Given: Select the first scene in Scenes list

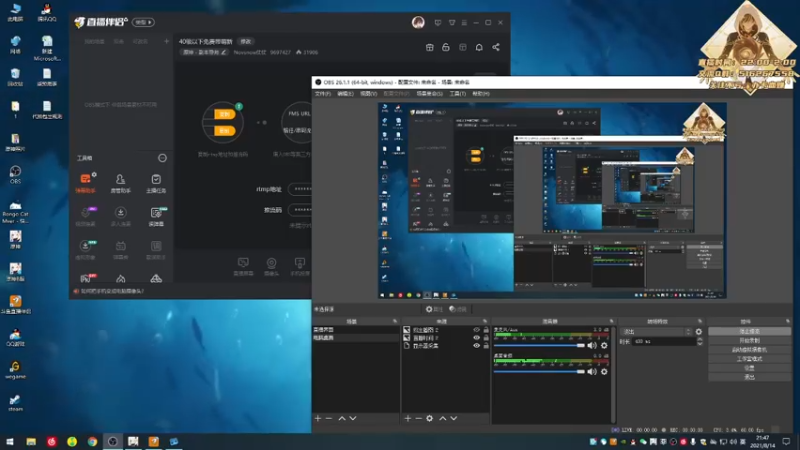Looking at the screenshot, I should 356,330.
